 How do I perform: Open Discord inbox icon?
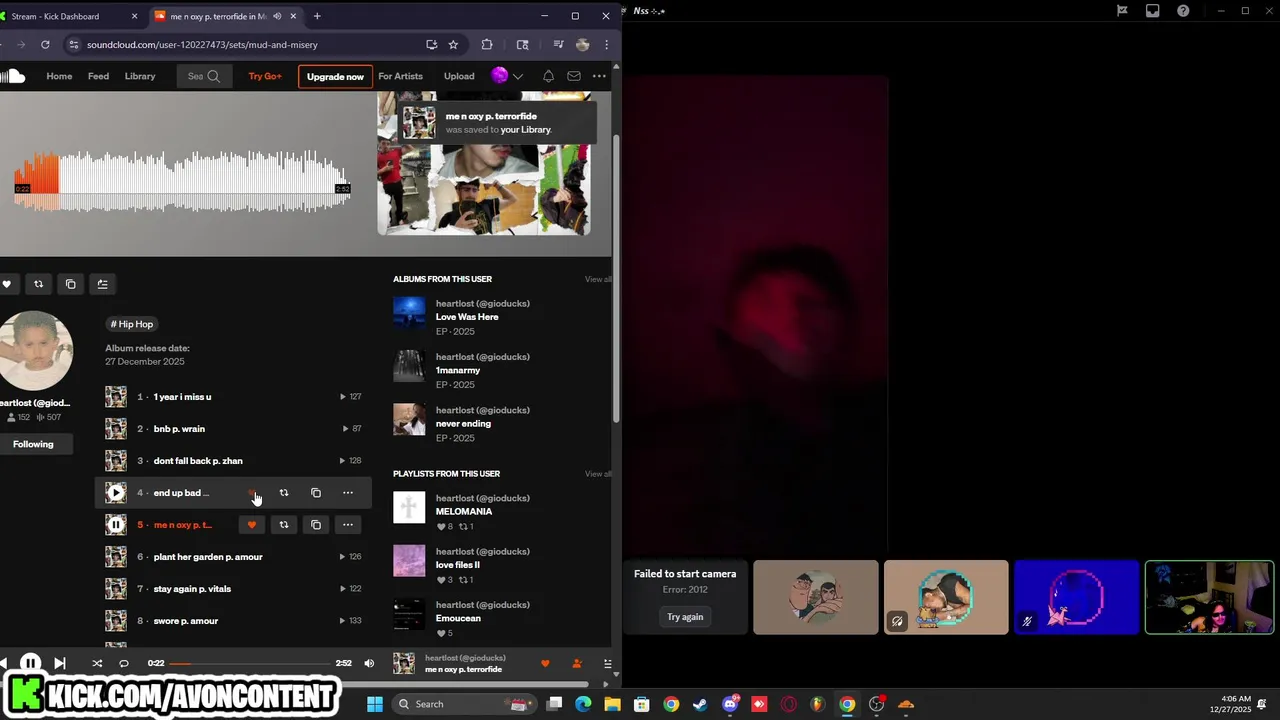click(1153, 11)
